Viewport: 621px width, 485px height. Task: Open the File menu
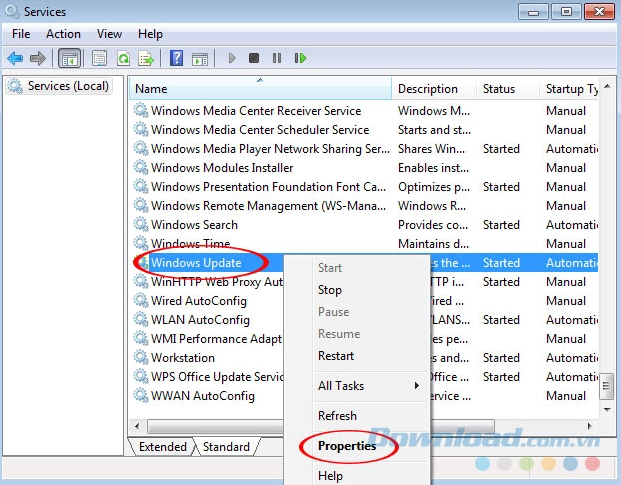pyautogui.click(x=21, y=34)
